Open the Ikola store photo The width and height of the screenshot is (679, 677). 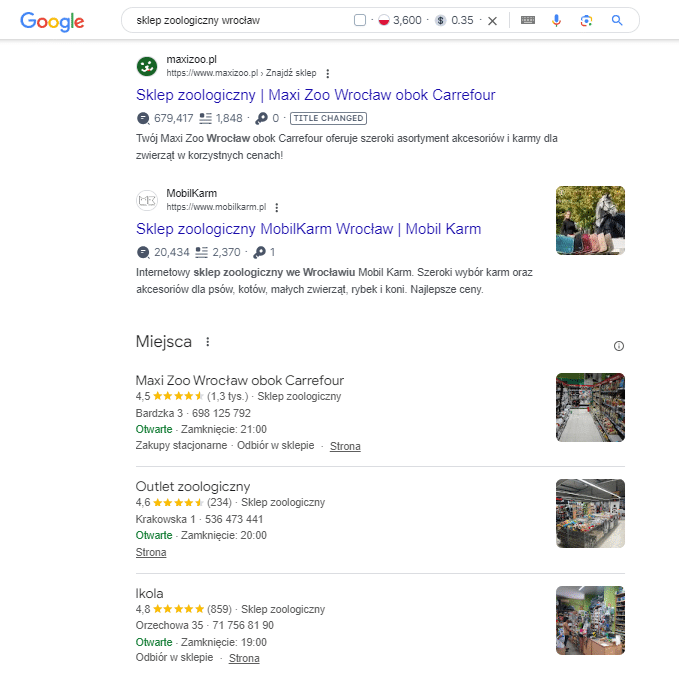coord(590,620)
